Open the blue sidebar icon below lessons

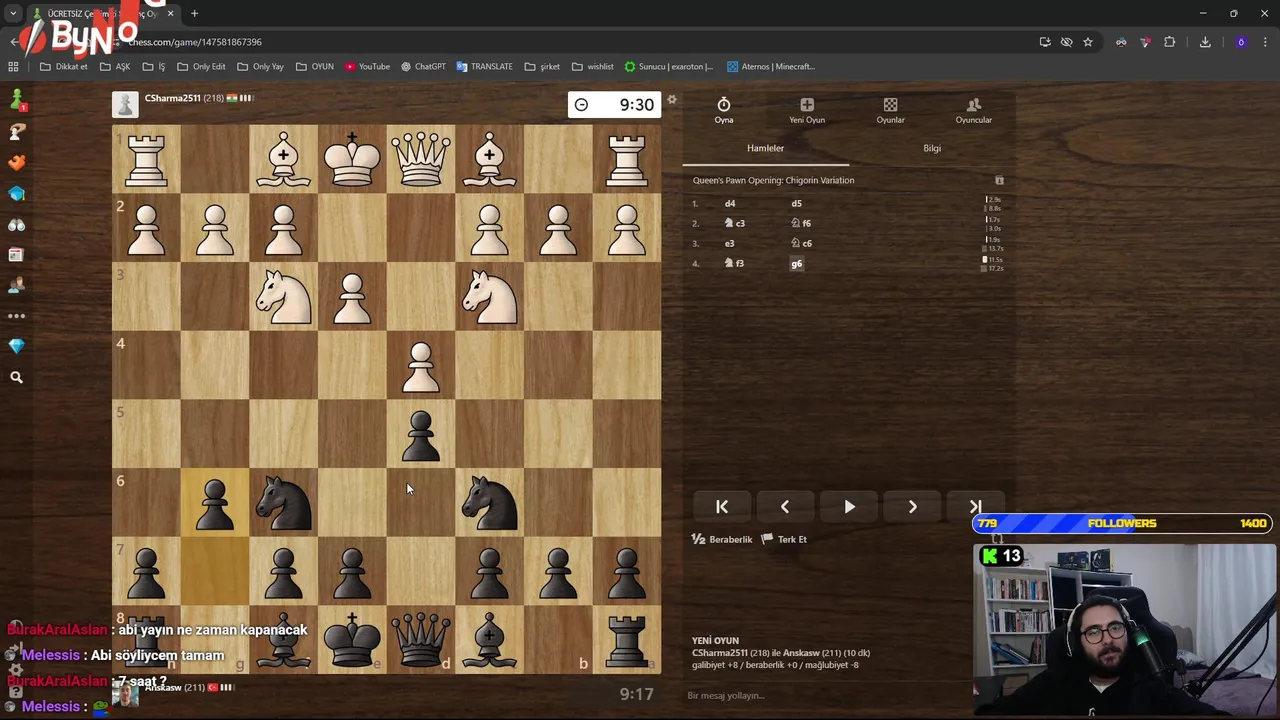pos(16,194)
